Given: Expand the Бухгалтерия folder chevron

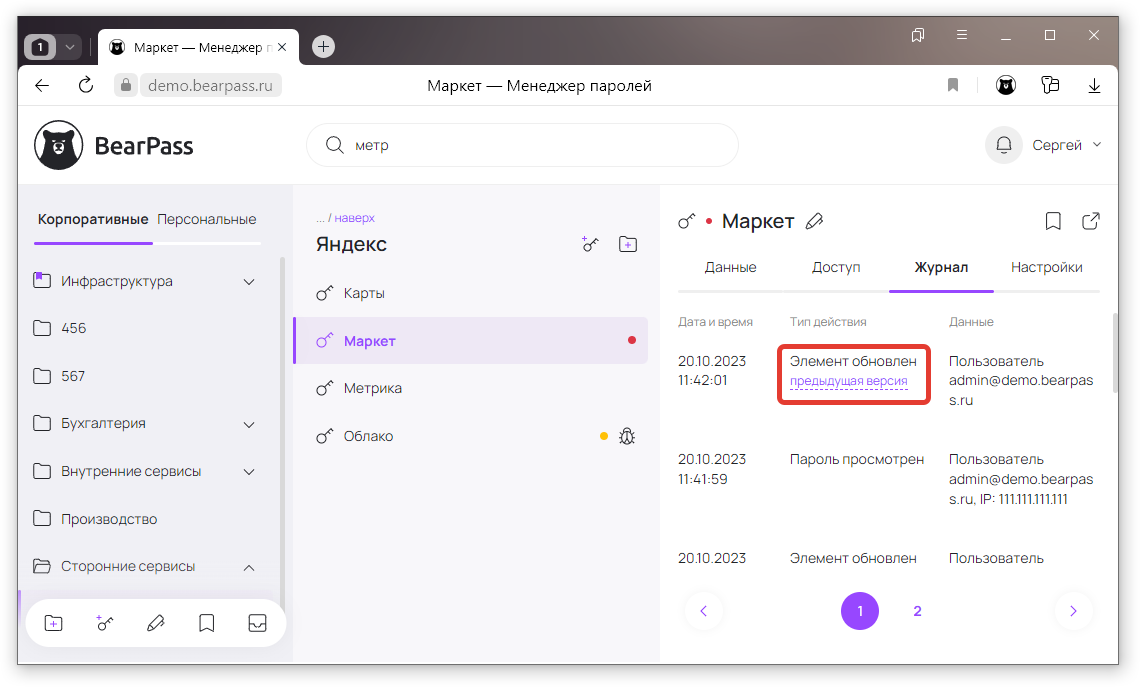Looking at the screenshot, I should click(x=250, y=424).
